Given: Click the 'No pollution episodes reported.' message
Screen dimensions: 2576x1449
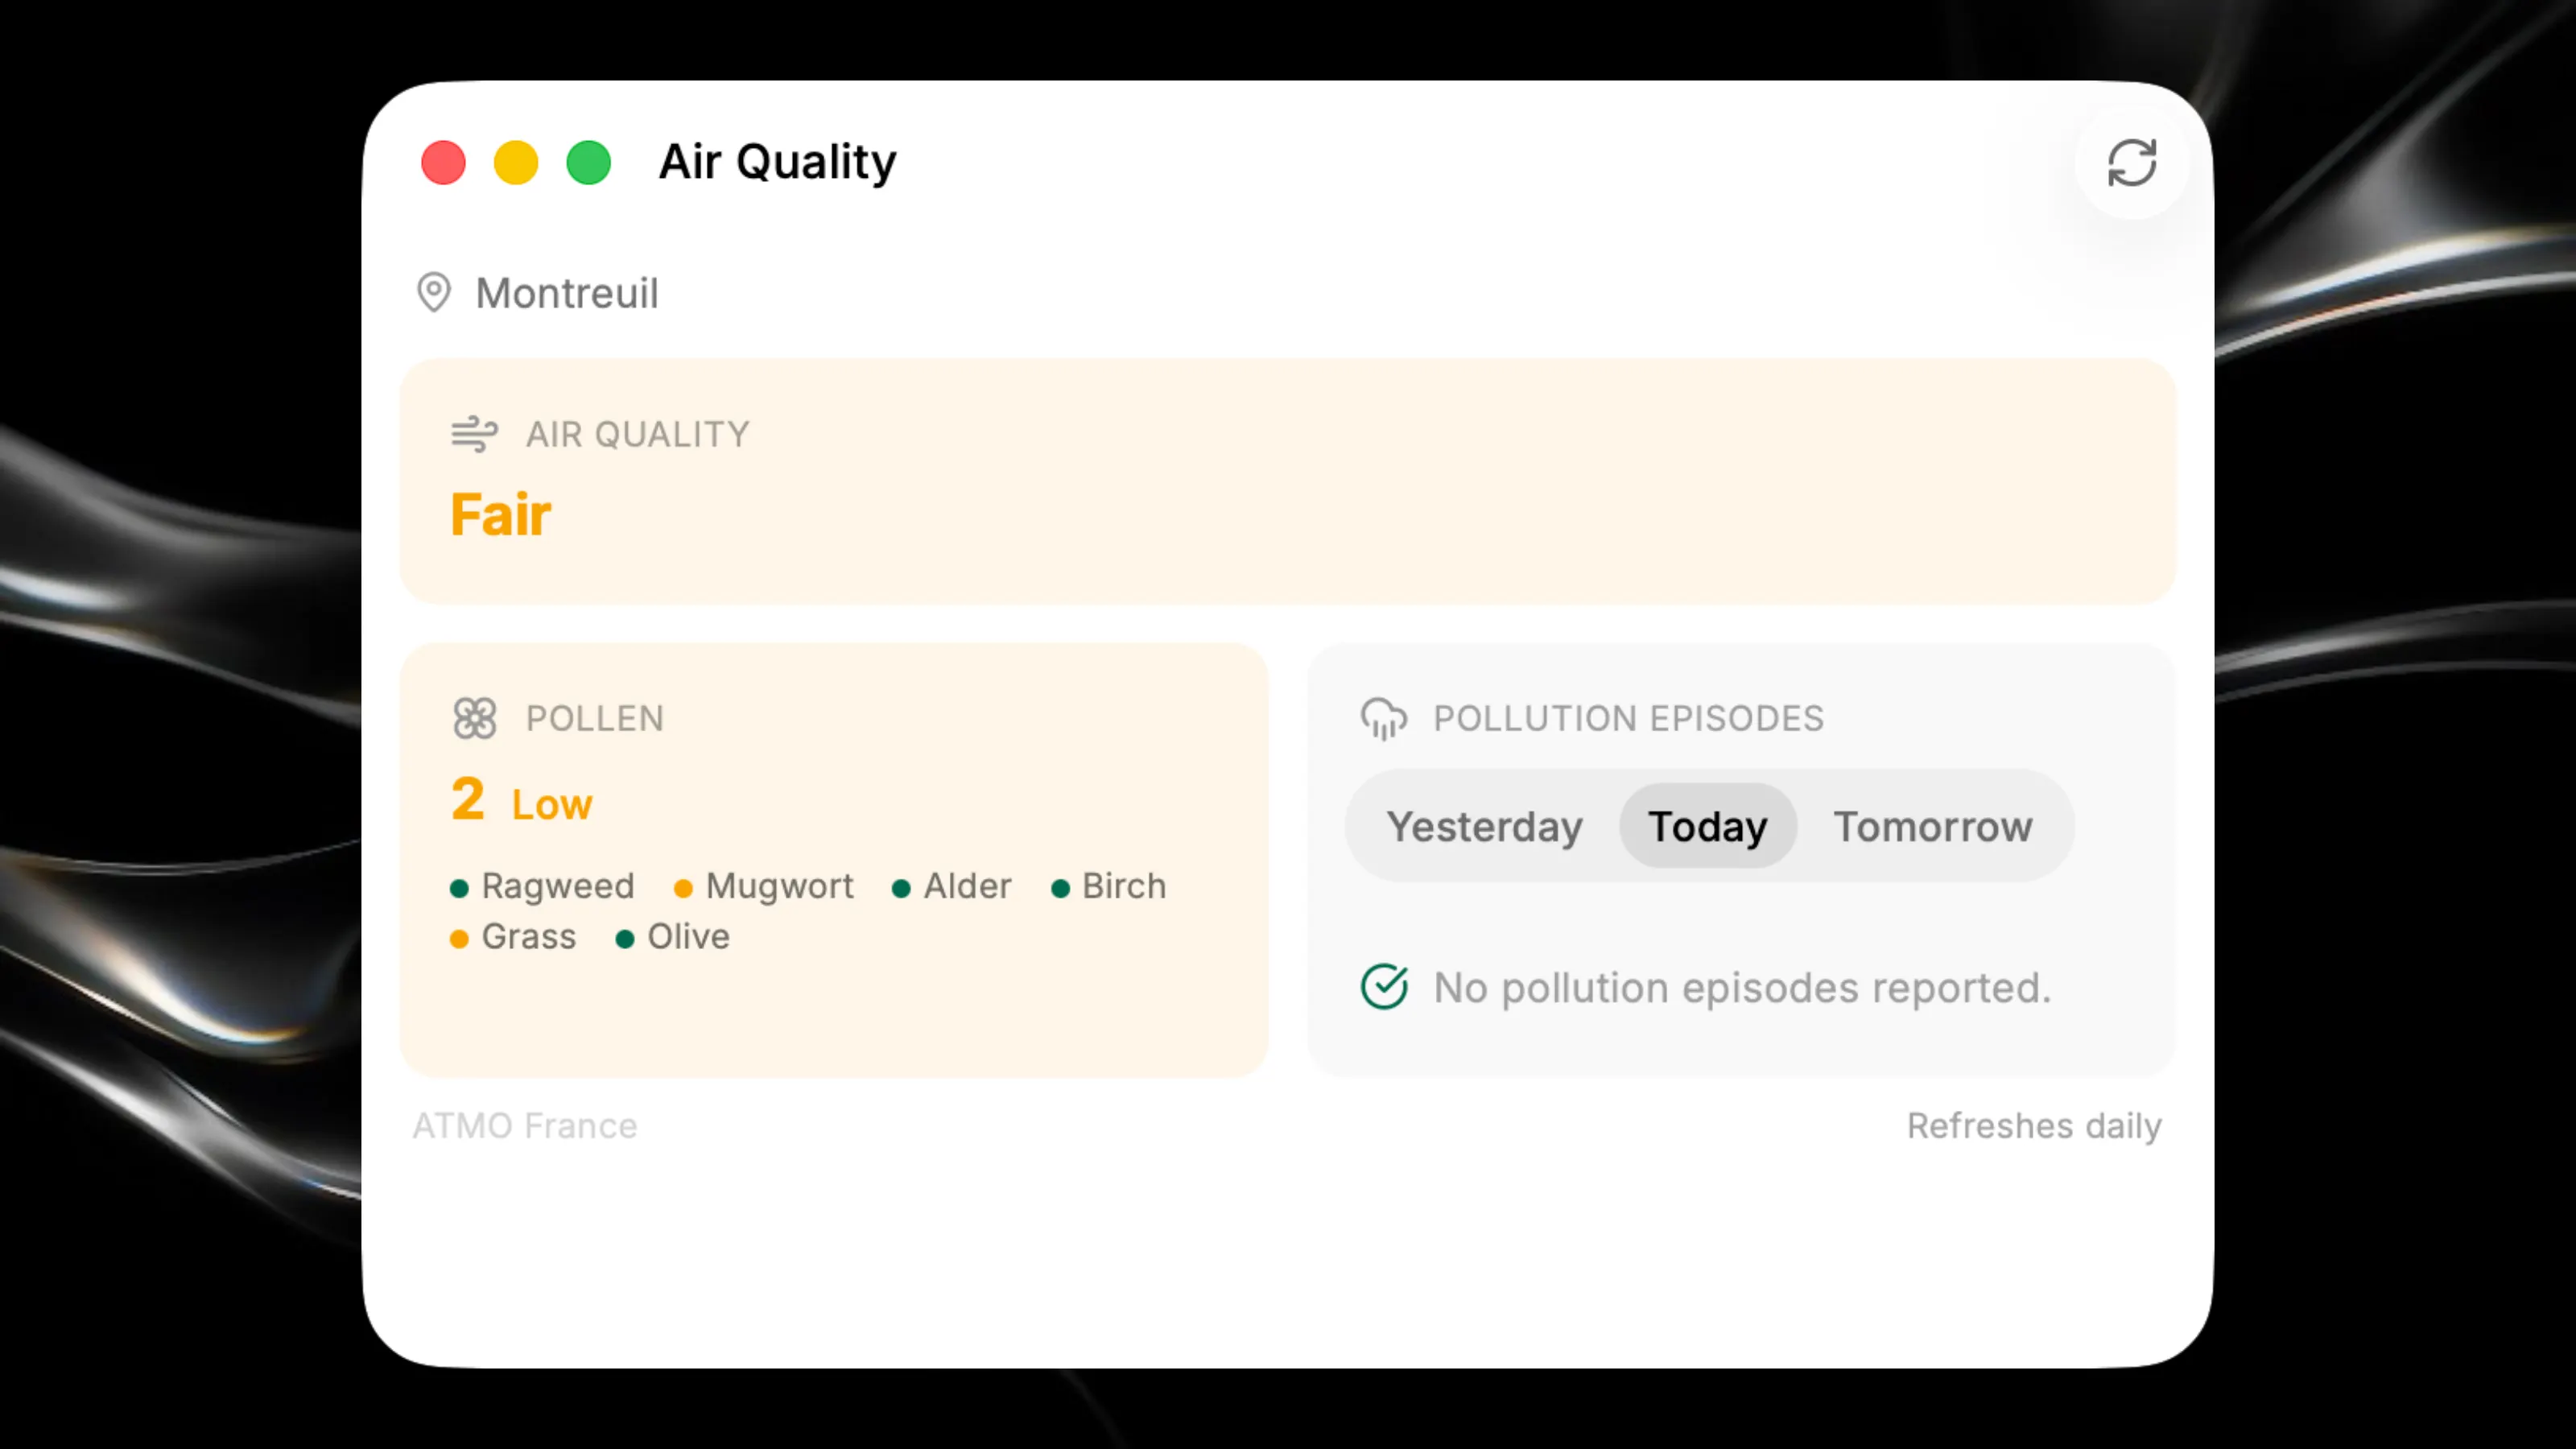Looking at the screenshot, I should [1742, 988].
